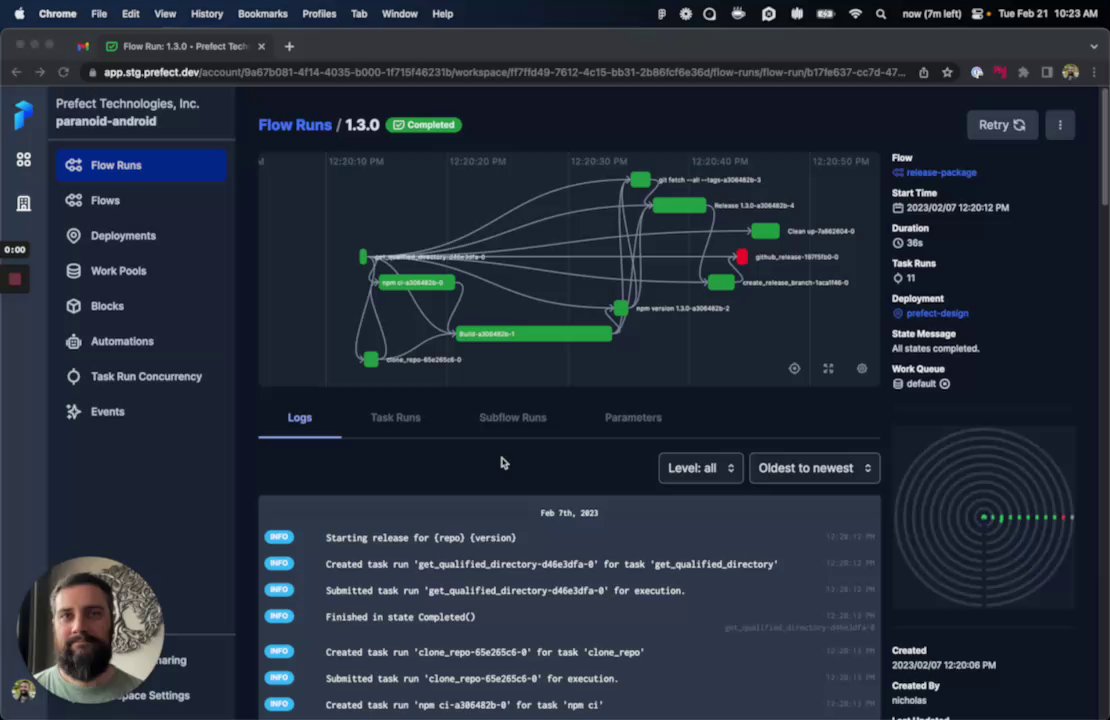Open the Level: all dropdown
The image size is (1110, 720).
pyautogui.click(x=701, y=468)
